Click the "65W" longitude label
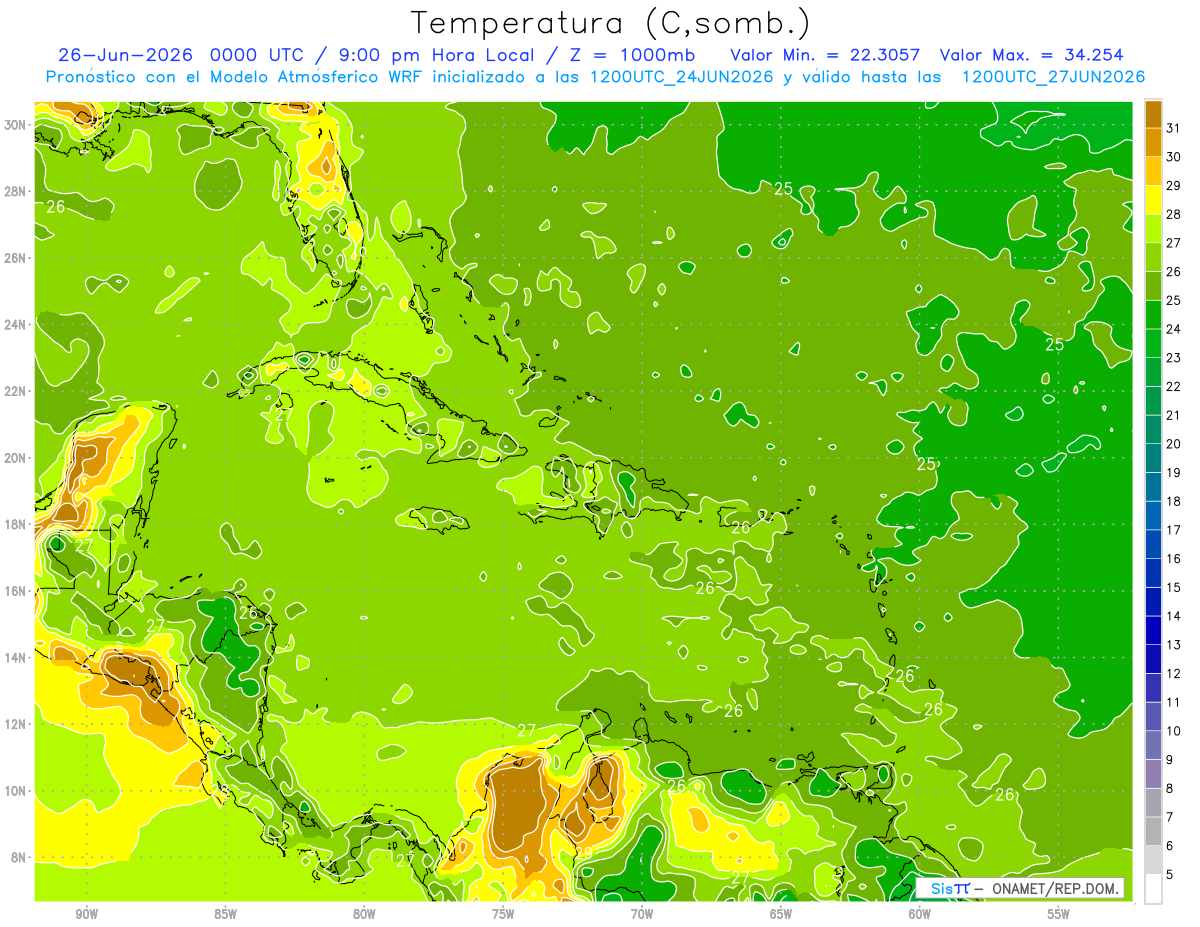 tap(781, 914)
